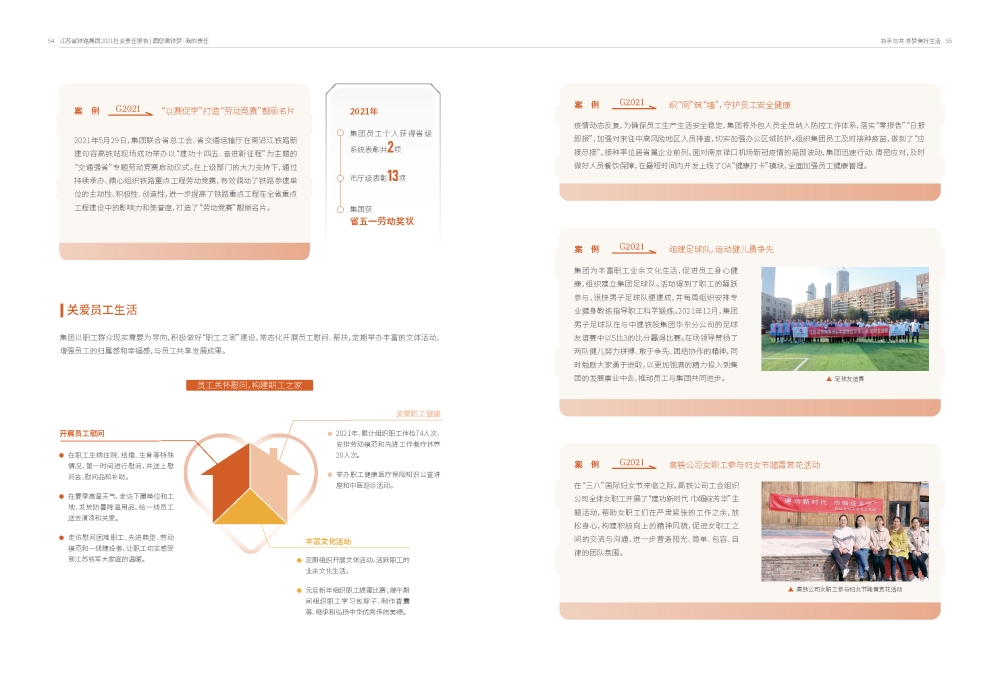Image resolution: width=1000 pixels, height=679 pixels.
Task: Select the 开展员工慰问 heading
Action: click(82, 433)
